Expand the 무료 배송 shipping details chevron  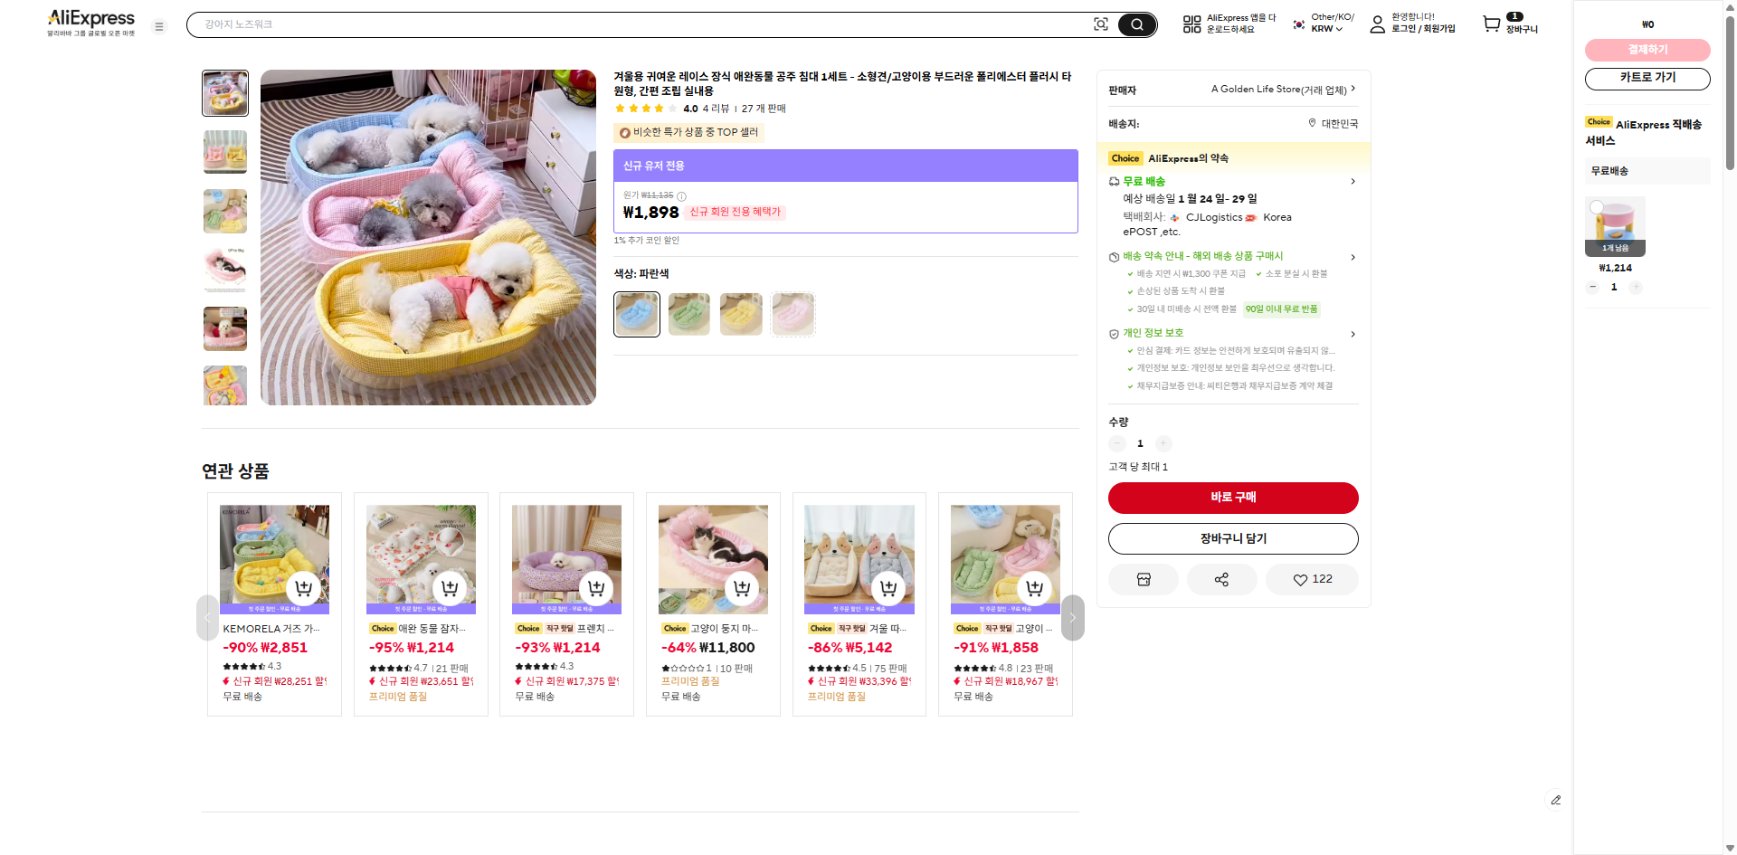(1353, 182)
